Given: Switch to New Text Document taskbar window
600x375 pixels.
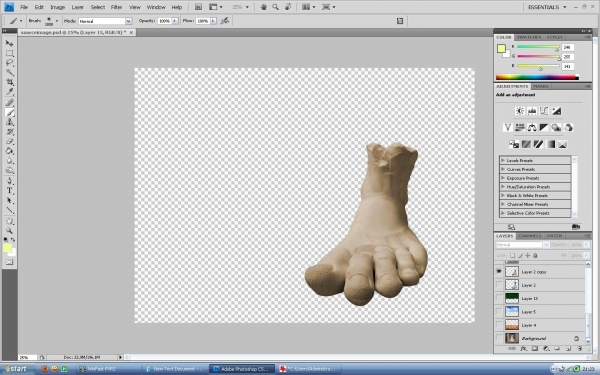Looking at the screenshot, I should pos(174,369).
